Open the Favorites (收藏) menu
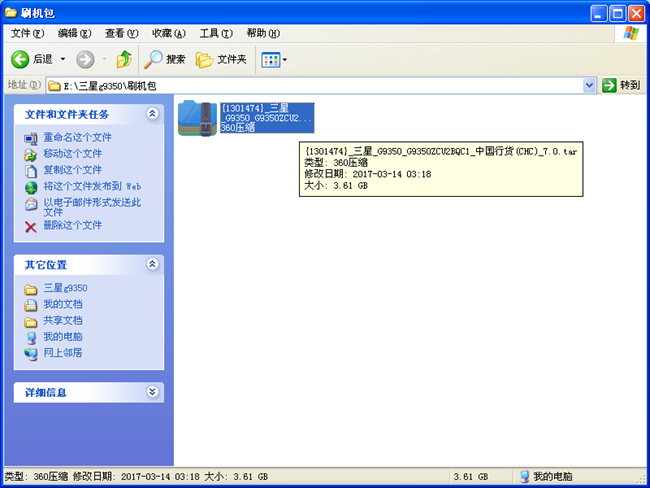650x488 pixels. (168, 33)
